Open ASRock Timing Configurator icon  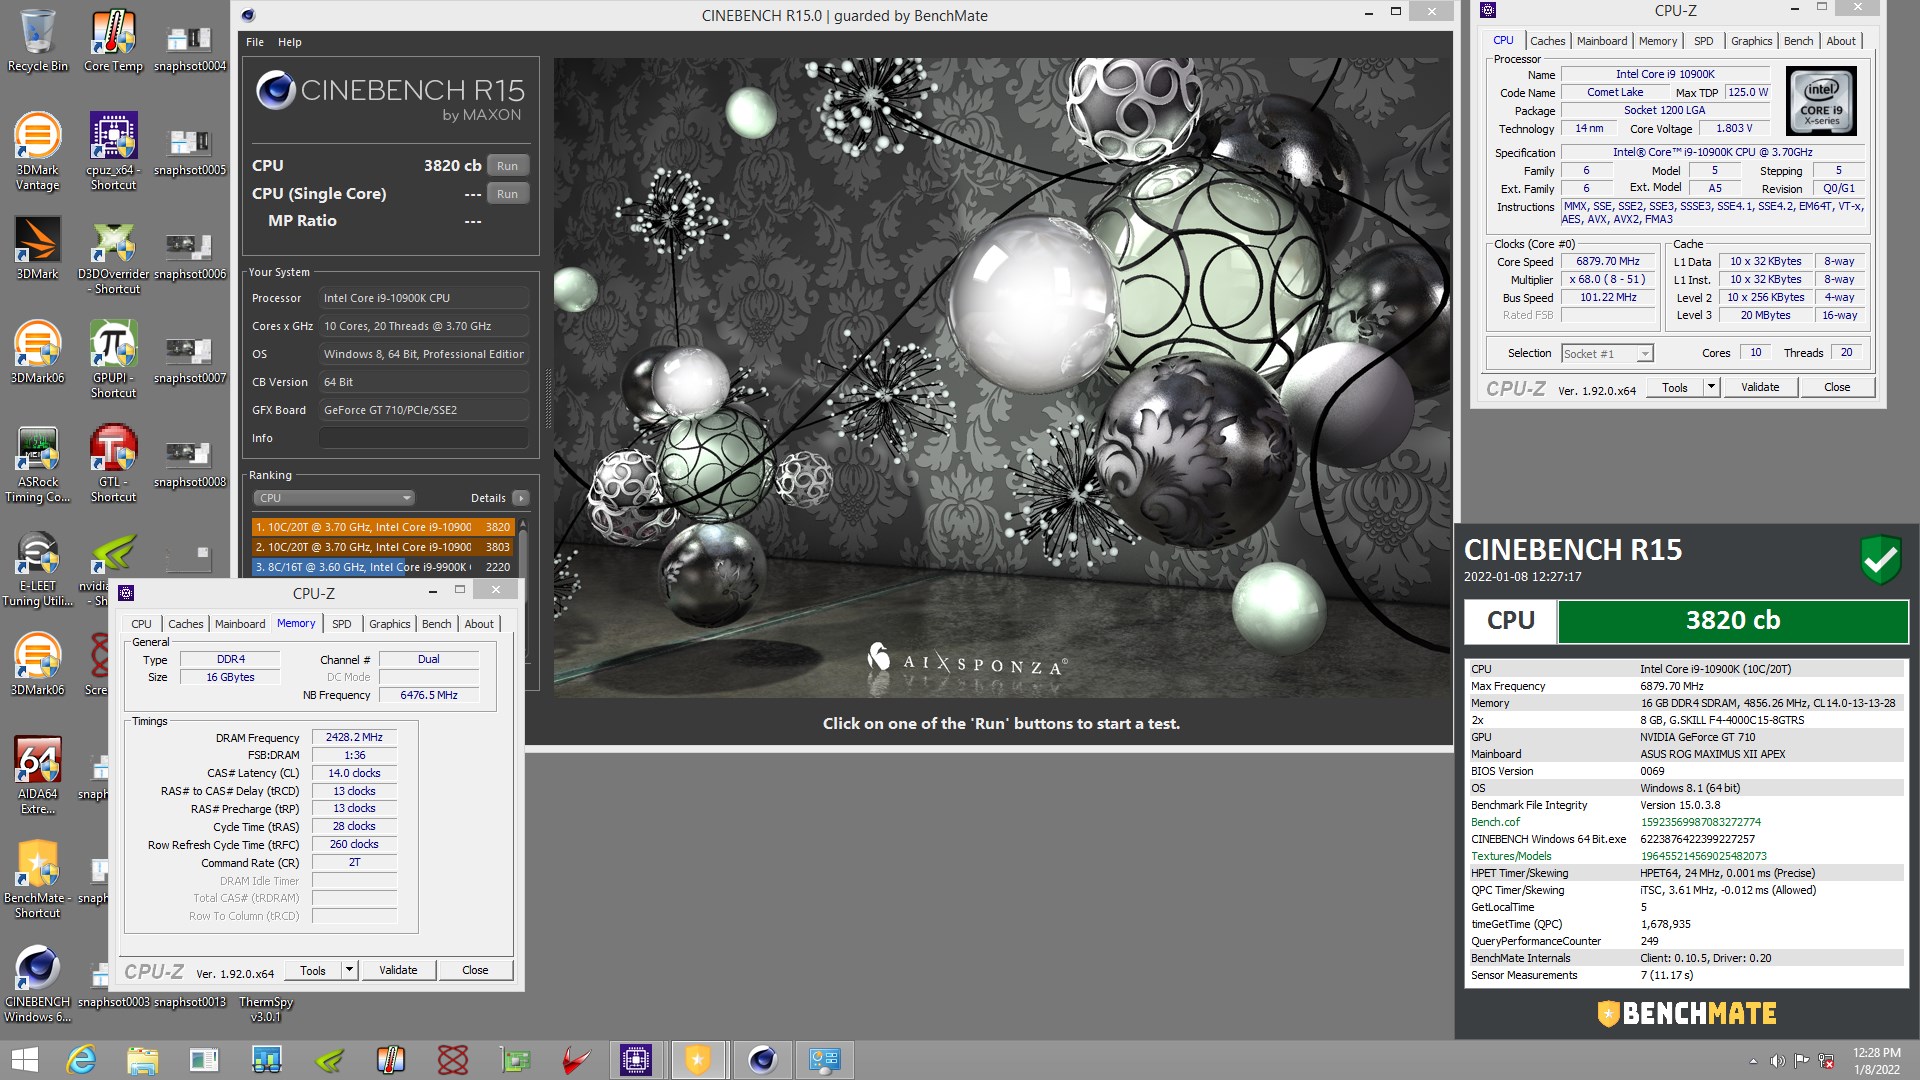click(37, 464)
